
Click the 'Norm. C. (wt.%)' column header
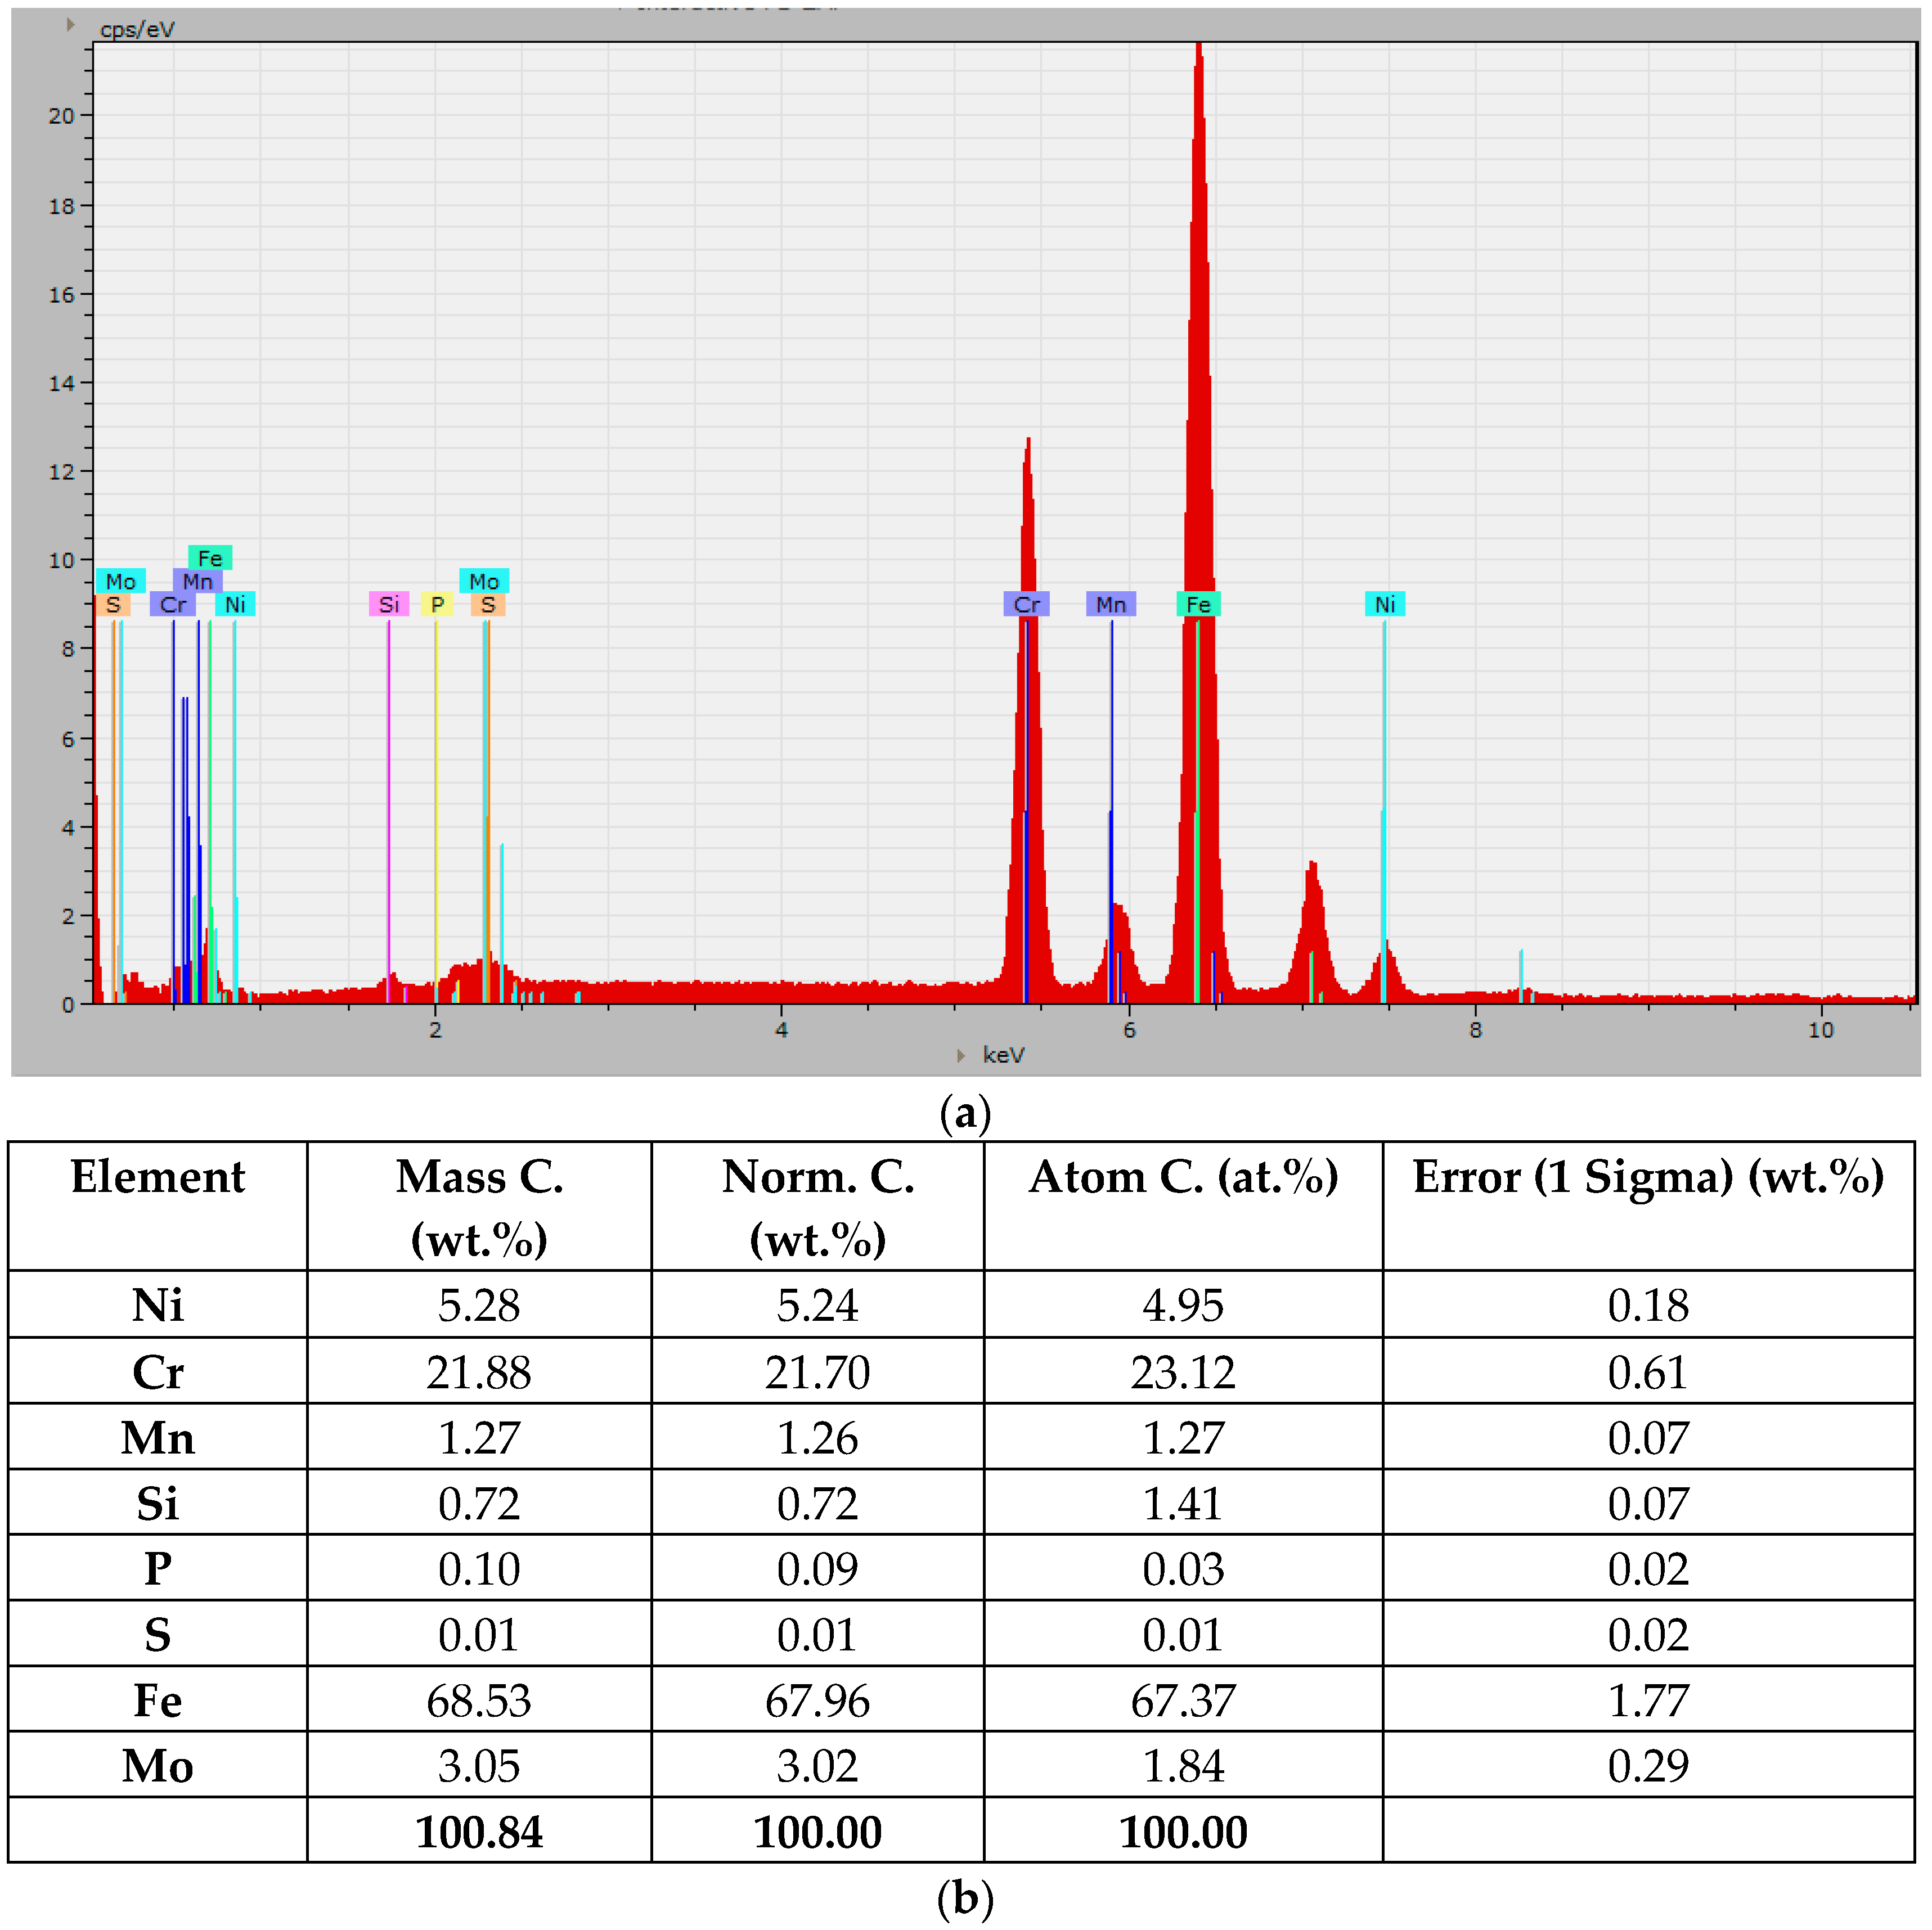tap(817, 1206)
